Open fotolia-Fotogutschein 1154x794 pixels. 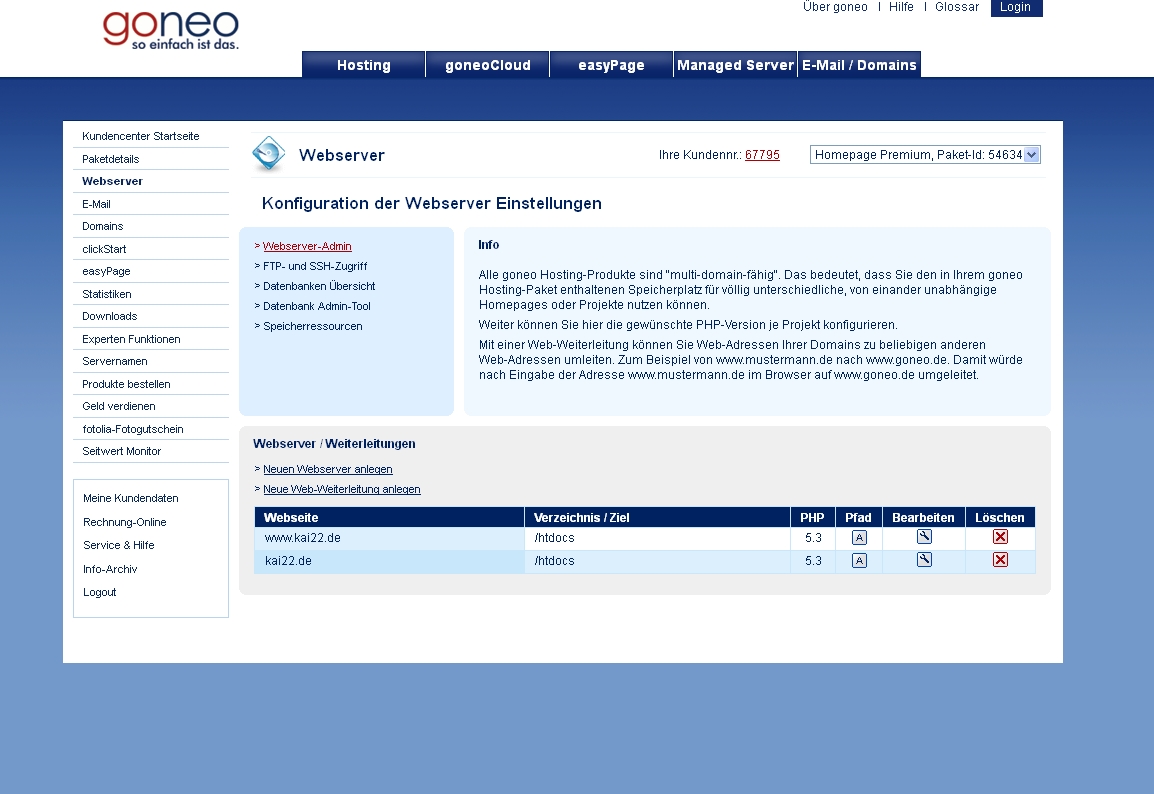pos(132,428)
